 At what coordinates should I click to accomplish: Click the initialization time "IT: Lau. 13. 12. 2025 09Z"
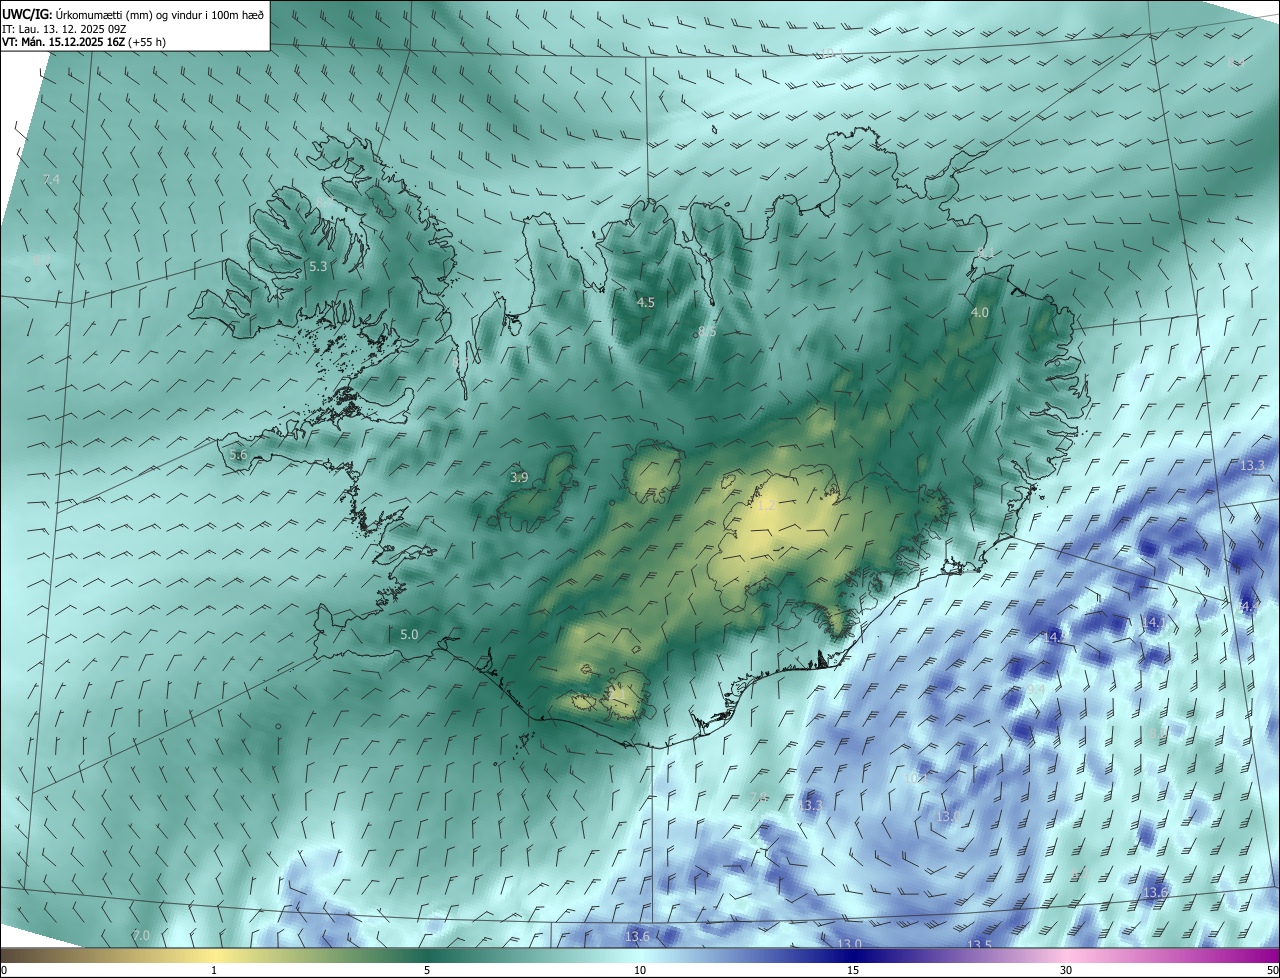click(x=64, y=28)
